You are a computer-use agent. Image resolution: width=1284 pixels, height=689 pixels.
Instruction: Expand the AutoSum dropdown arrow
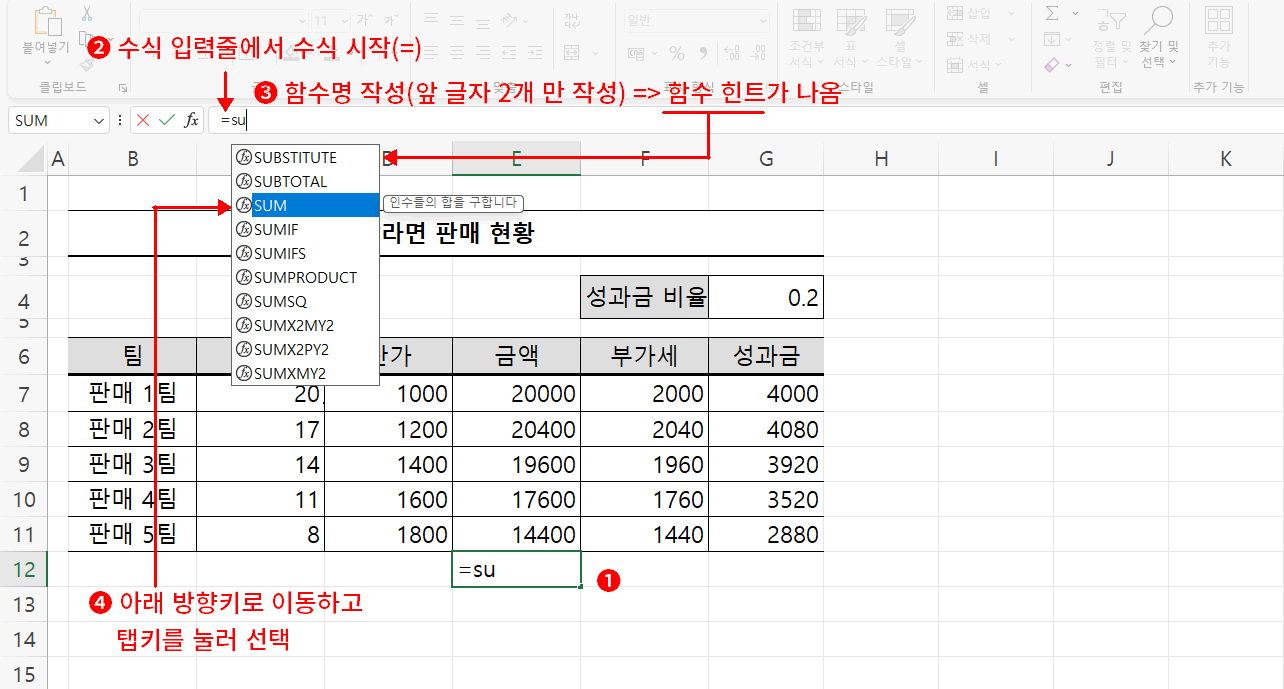click(x=1075, y=13)
